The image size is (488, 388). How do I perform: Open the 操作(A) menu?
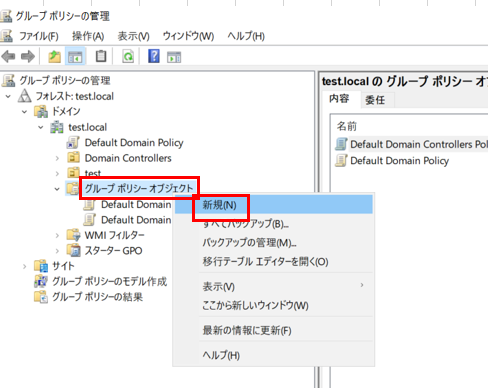pos(88,36)
